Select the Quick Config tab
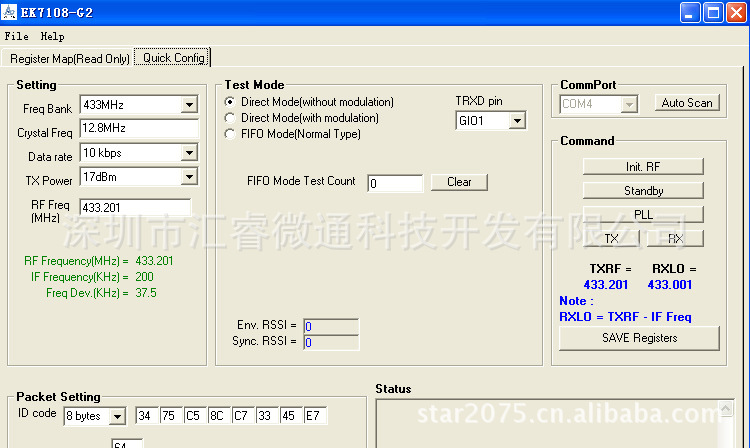This screenshot has height=448, width=750. (173, 58)
